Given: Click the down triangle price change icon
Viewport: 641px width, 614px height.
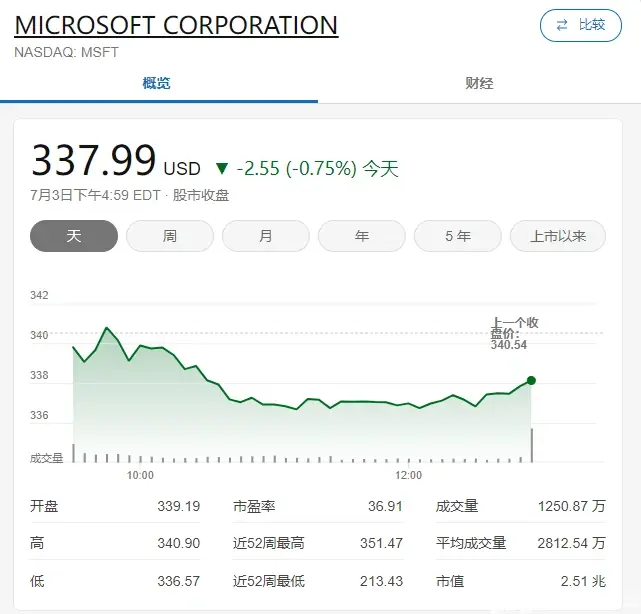Looking at the screenshot, I should coord(222,169).
